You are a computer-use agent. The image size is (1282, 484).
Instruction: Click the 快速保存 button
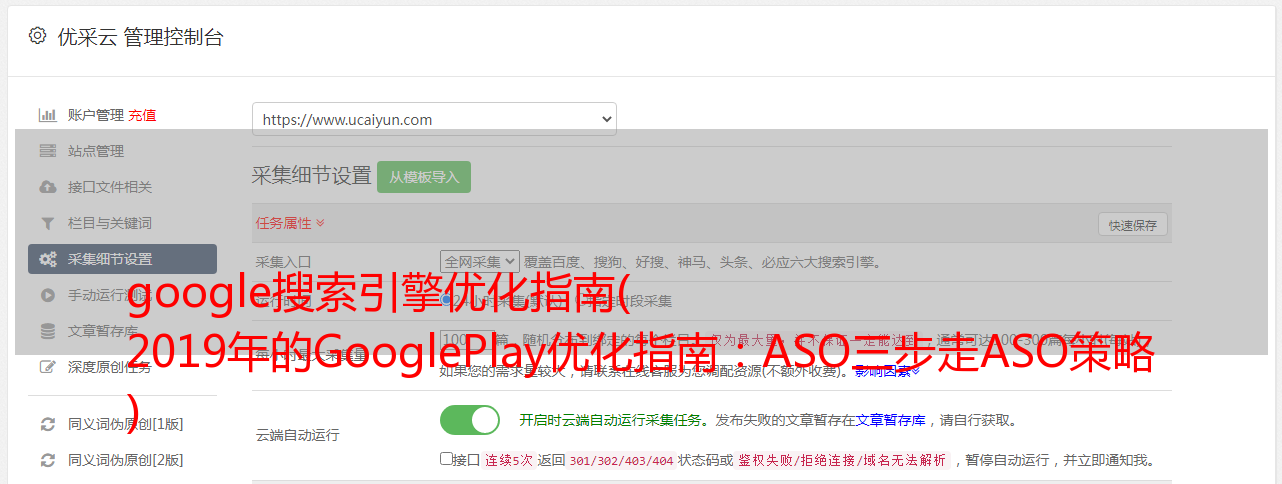click(x=1133, y=225)
